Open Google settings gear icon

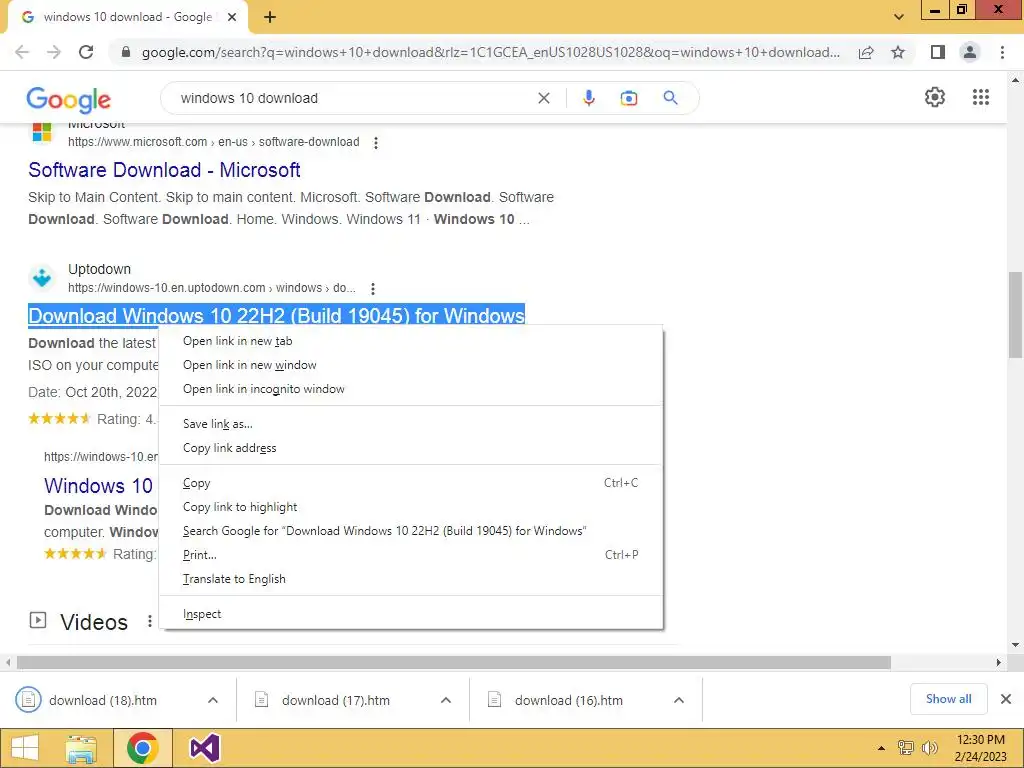(935, 97)
